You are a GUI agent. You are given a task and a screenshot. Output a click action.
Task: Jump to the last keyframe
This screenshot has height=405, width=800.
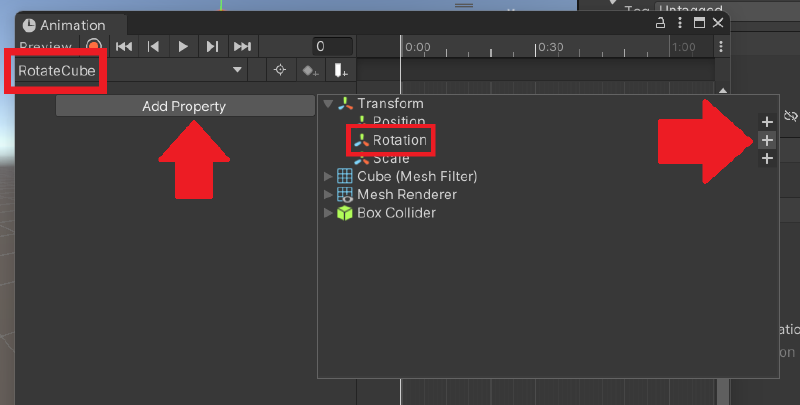242,46
